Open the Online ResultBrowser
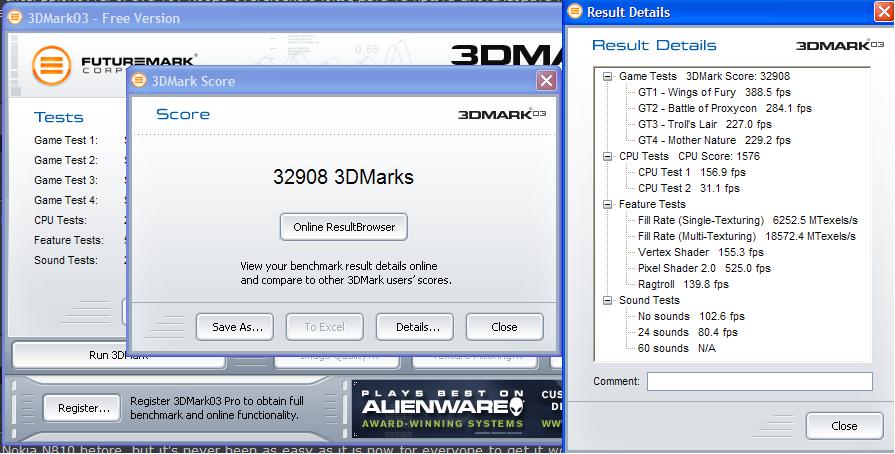 point(344,227)
